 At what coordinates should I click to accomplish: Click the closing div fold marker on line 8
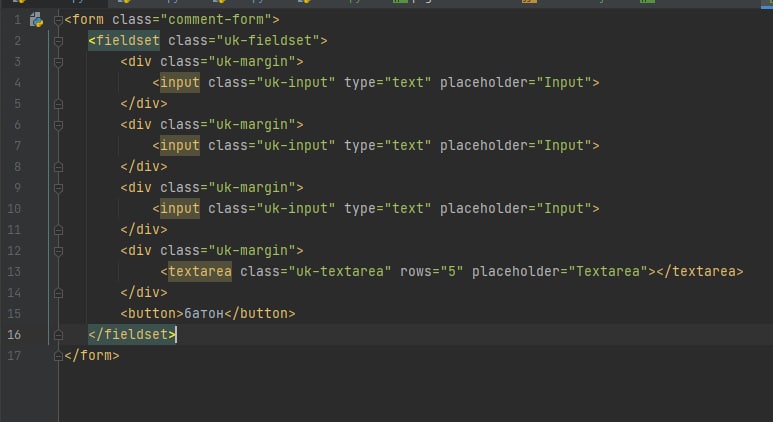(x=58, y=167)
